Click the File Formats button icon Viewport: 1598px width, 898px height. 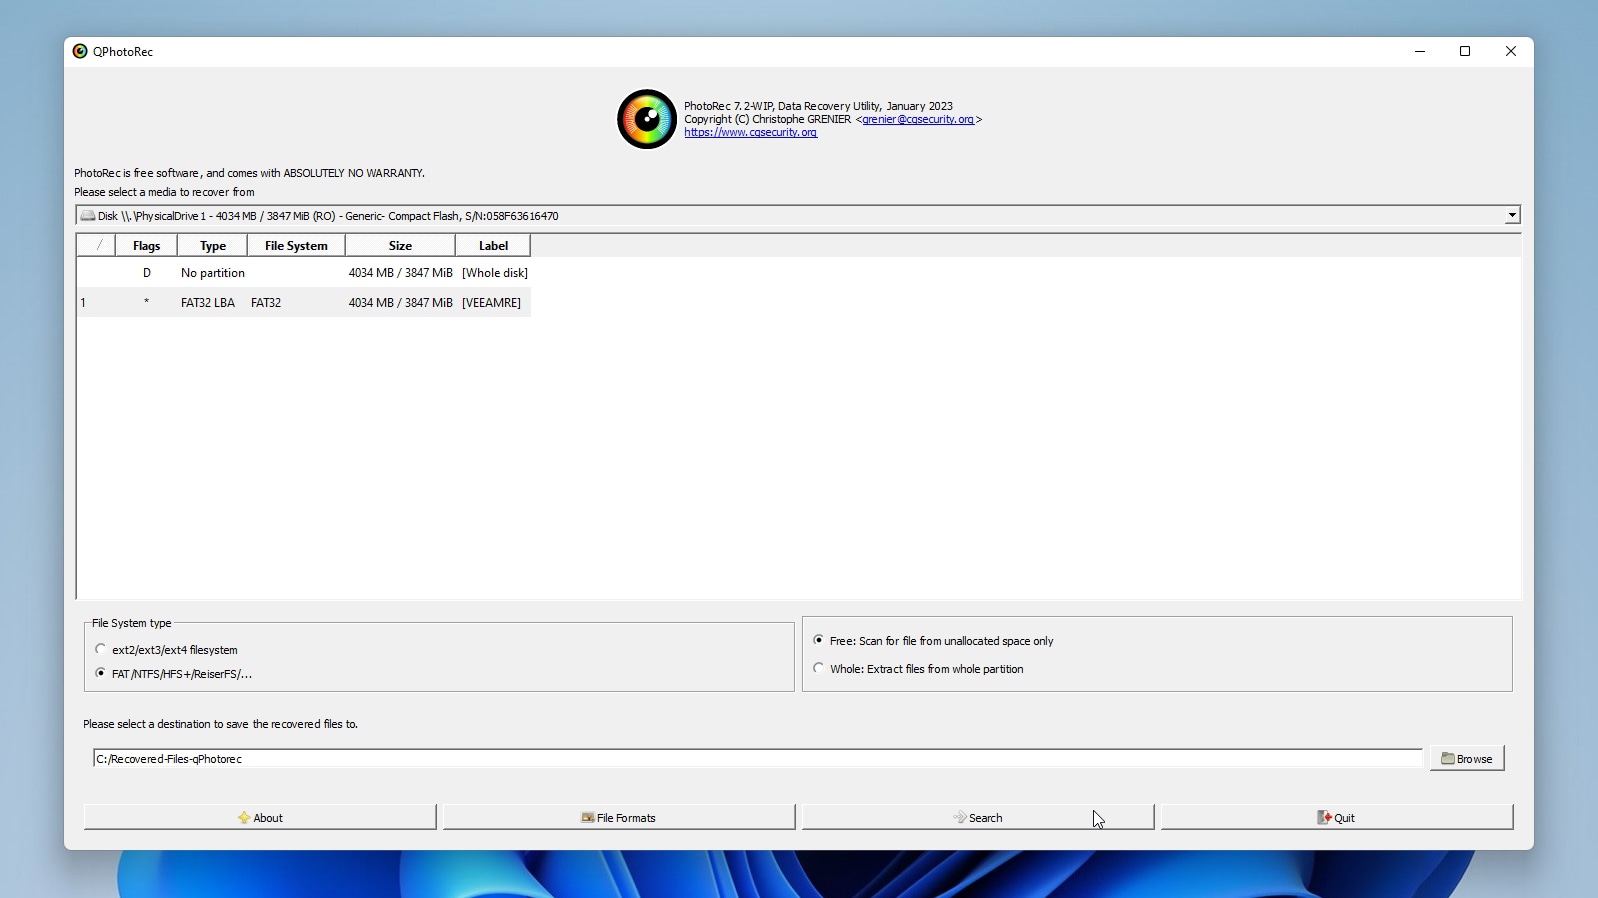click(x=588, y=818)
